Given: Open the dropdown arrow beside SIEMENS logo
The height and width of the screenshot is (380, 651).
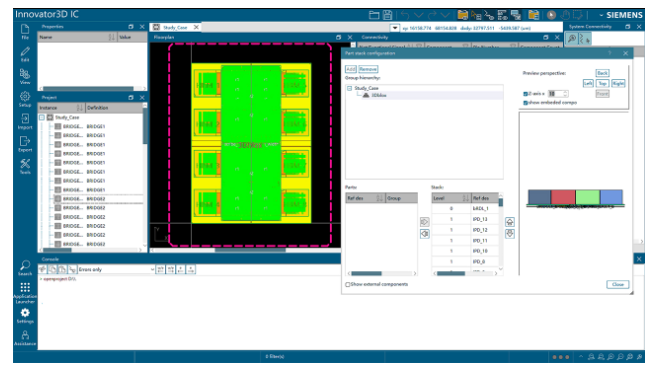Looking at the screenshot, I should [601, 15].
